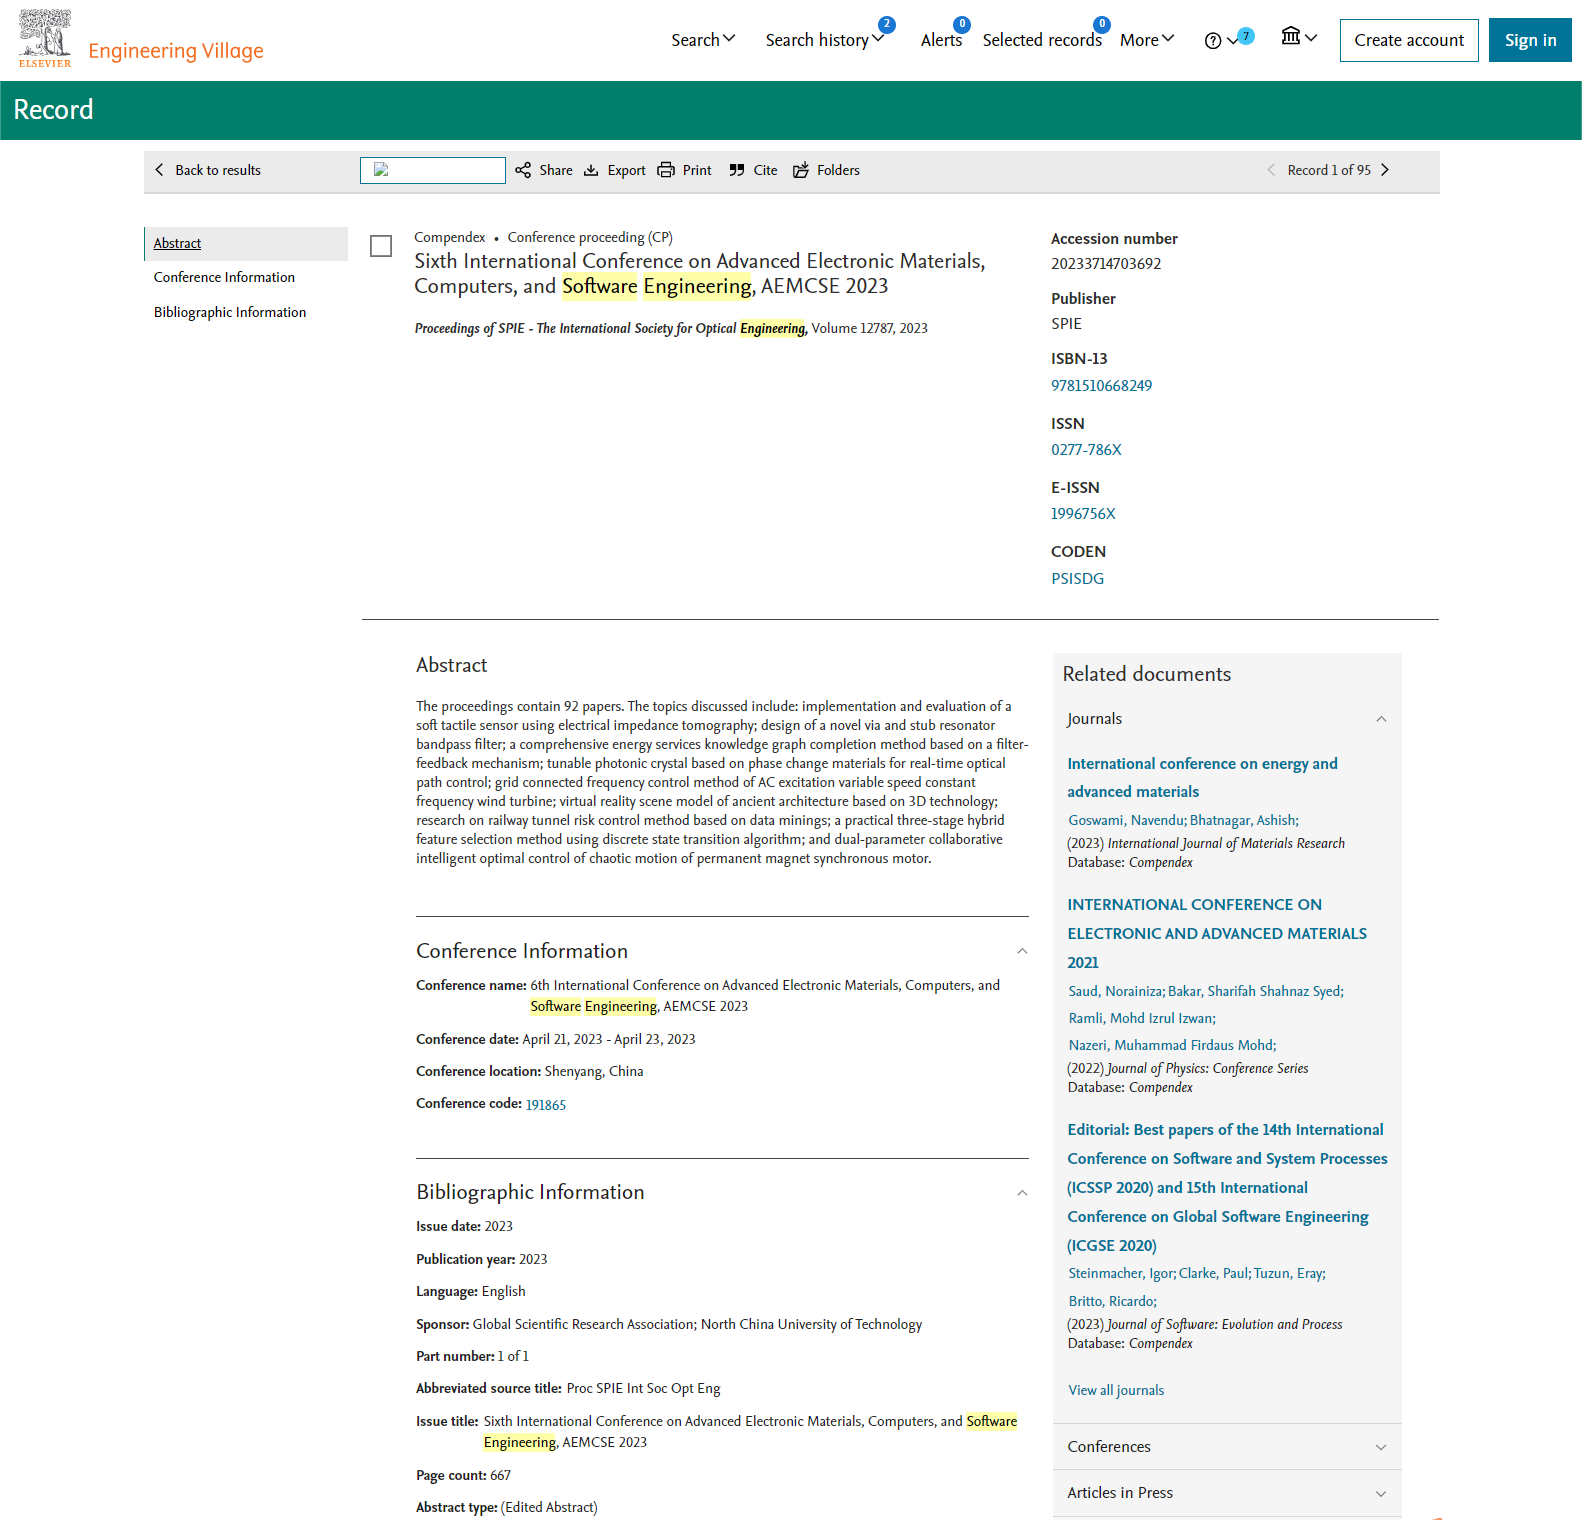Viewport: 1582px width, 1520px height.
Task: Open the institution building icon menu
Action: 1299,37
